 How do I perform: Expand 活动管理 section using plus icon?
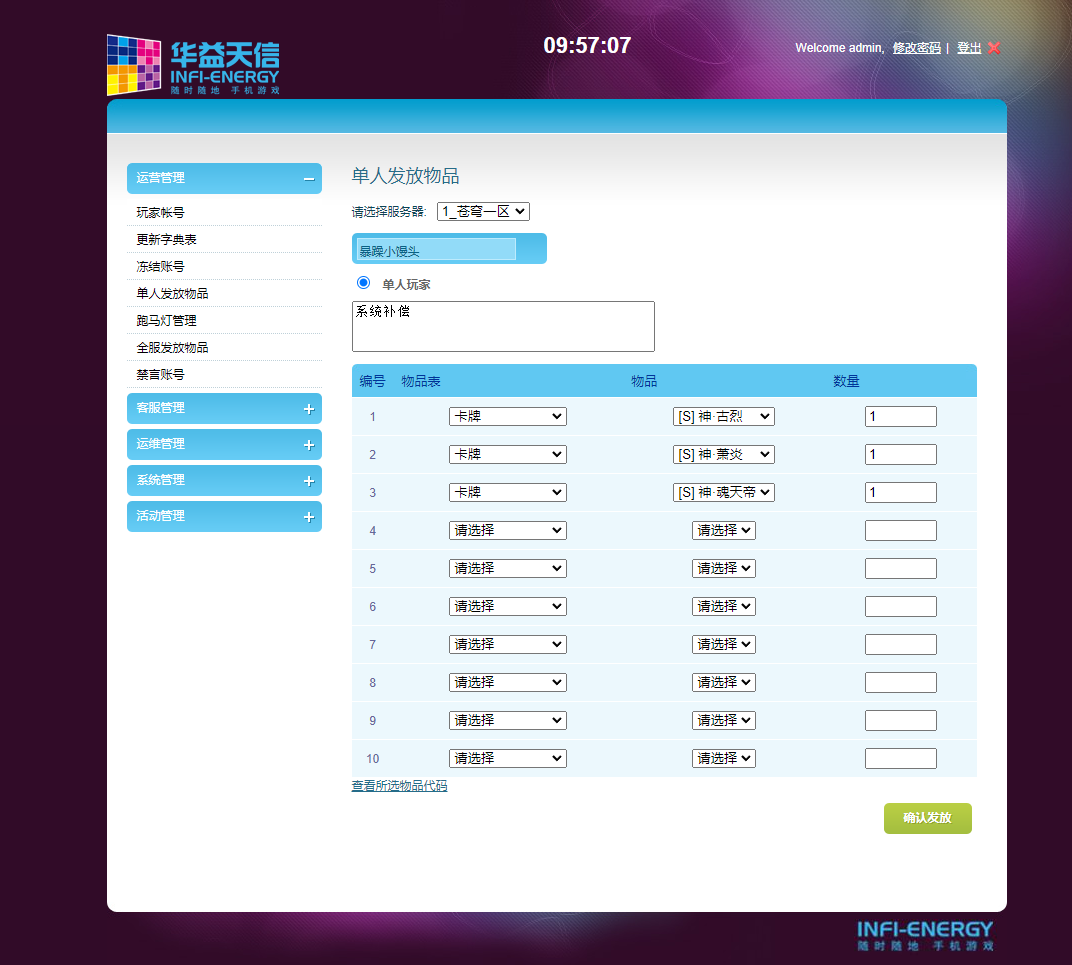tap(309, 517)
